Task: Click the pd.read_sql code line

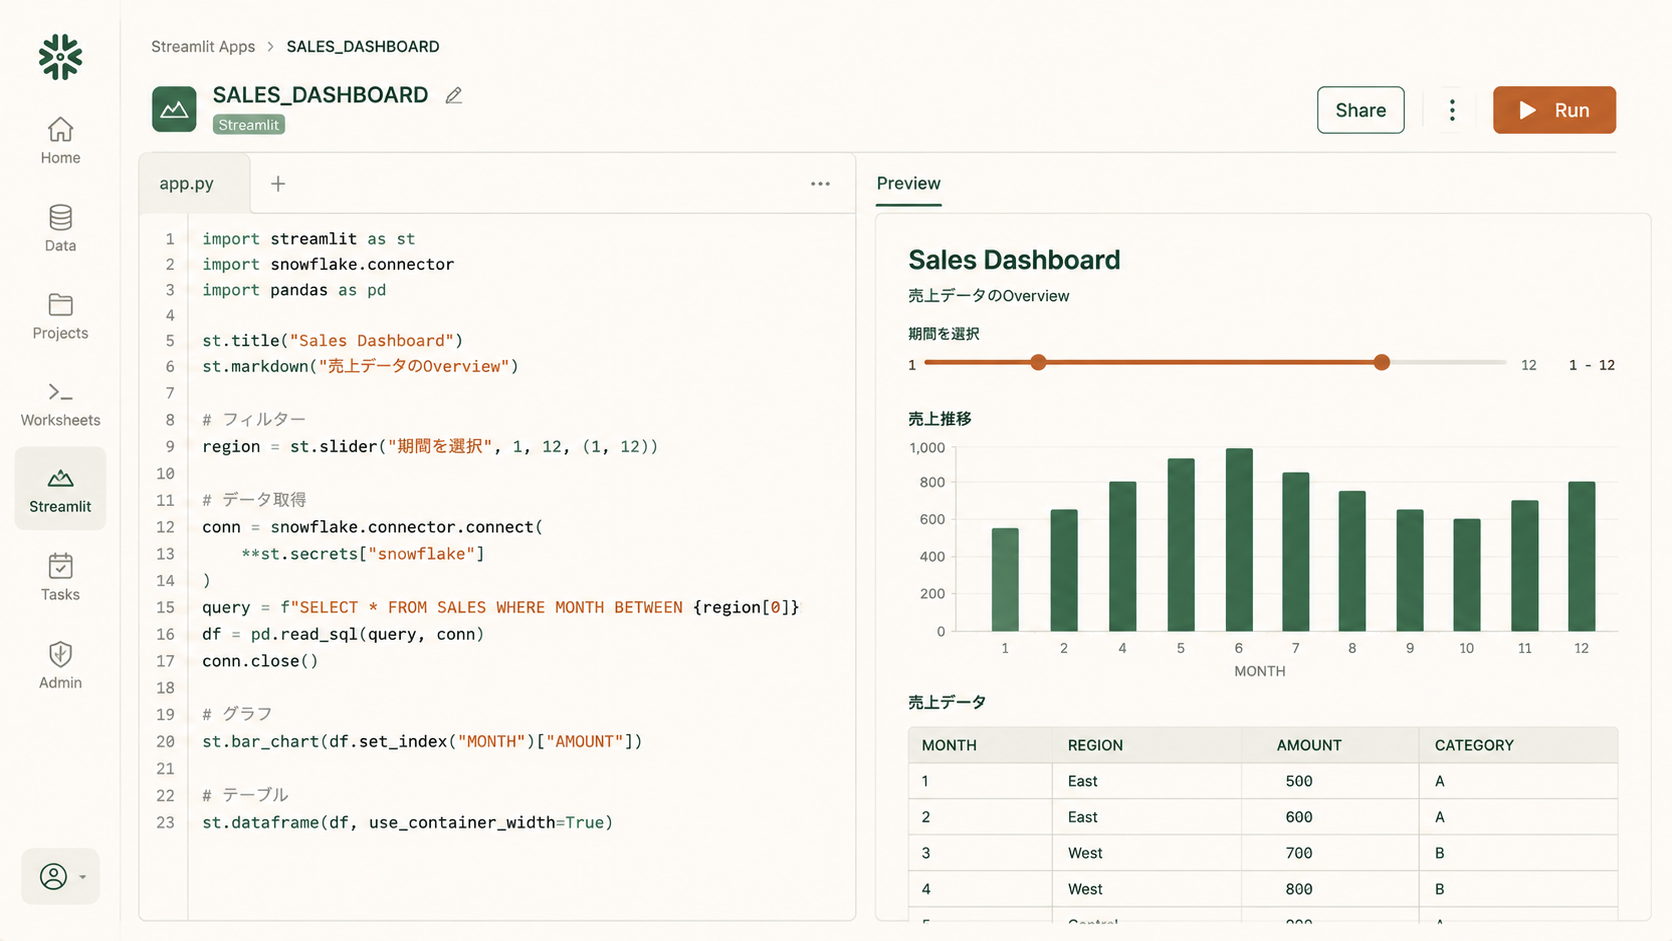Action: point(343,634)
